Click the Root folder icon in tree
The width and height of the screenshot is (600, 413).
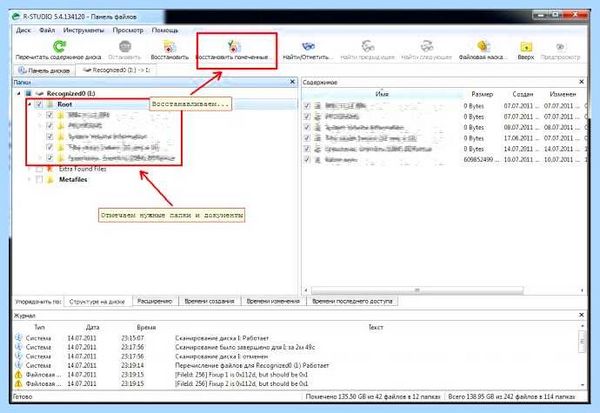(50, 104)
